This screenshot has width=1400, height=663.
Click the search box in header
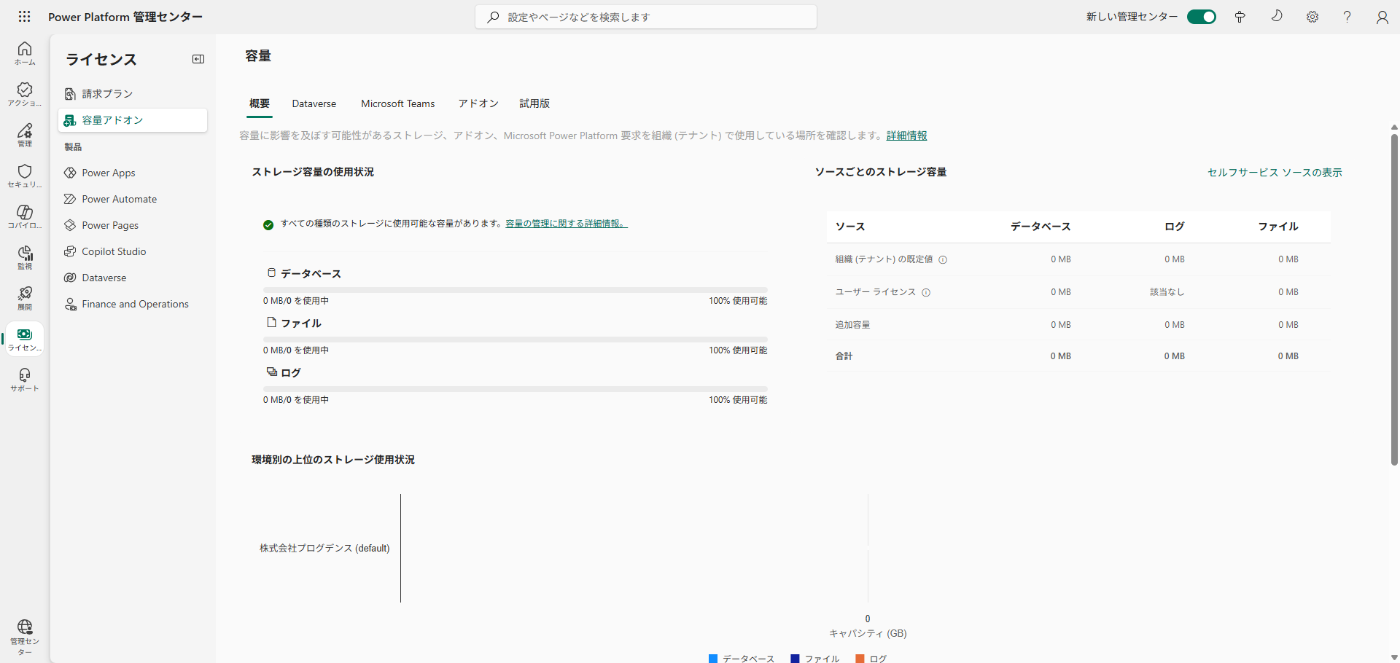pyautogui.click(x=646, y=17)
